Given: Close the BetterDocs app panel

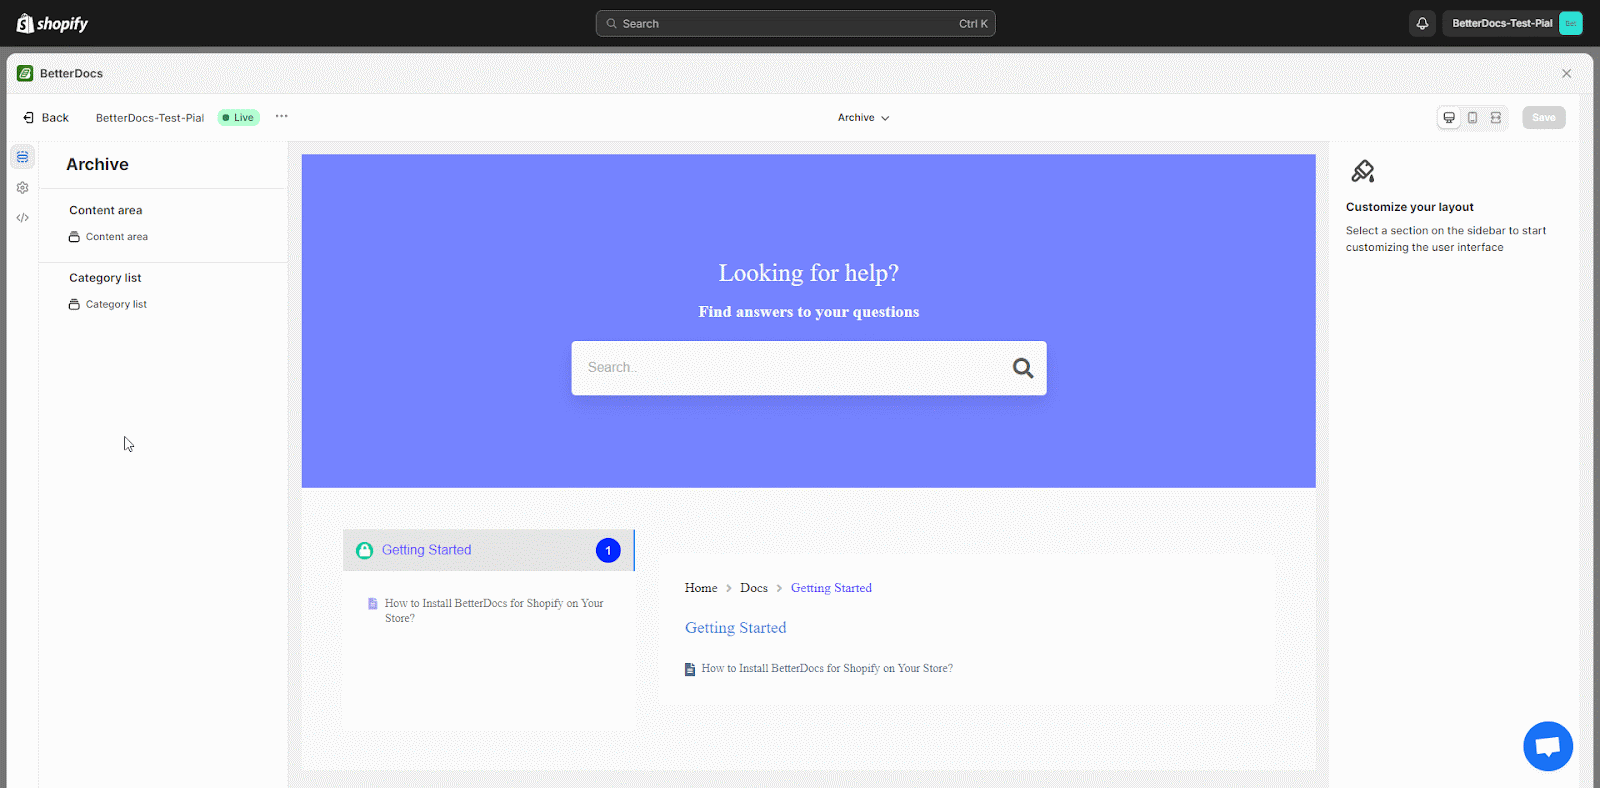Looking at the screenshot, I should tap(1566, 73).
